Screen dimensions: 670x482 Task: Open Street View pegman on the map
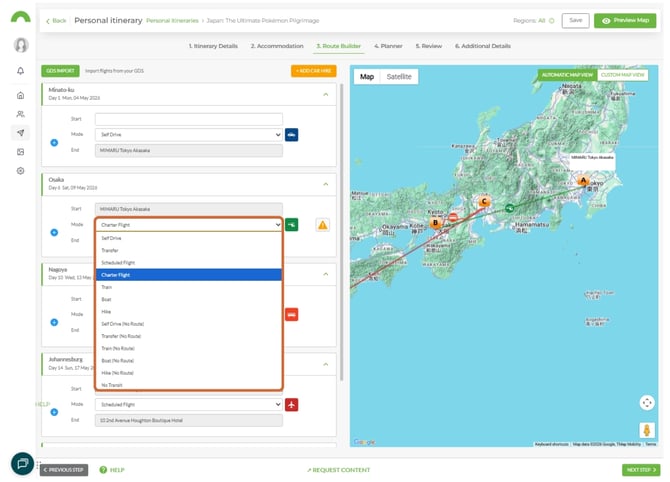coord(647,430)
